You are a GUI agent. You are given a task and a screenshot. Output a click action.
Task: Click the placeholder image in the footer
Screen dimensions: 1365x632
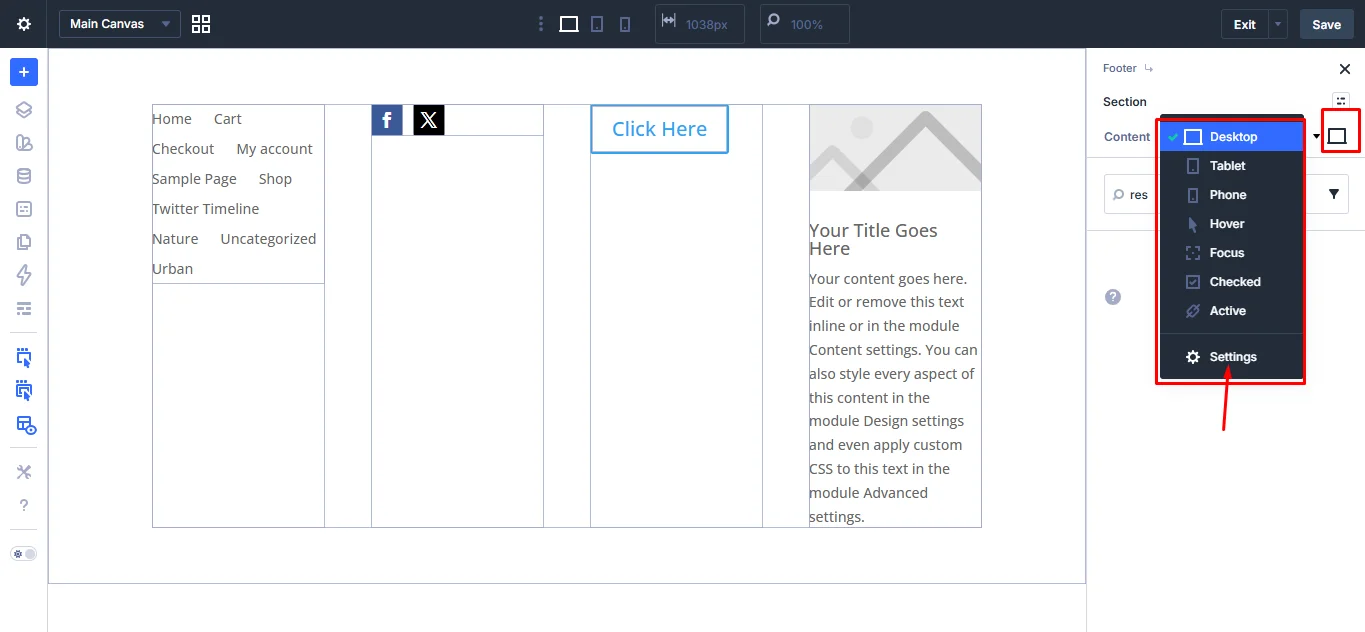point(895,148)
